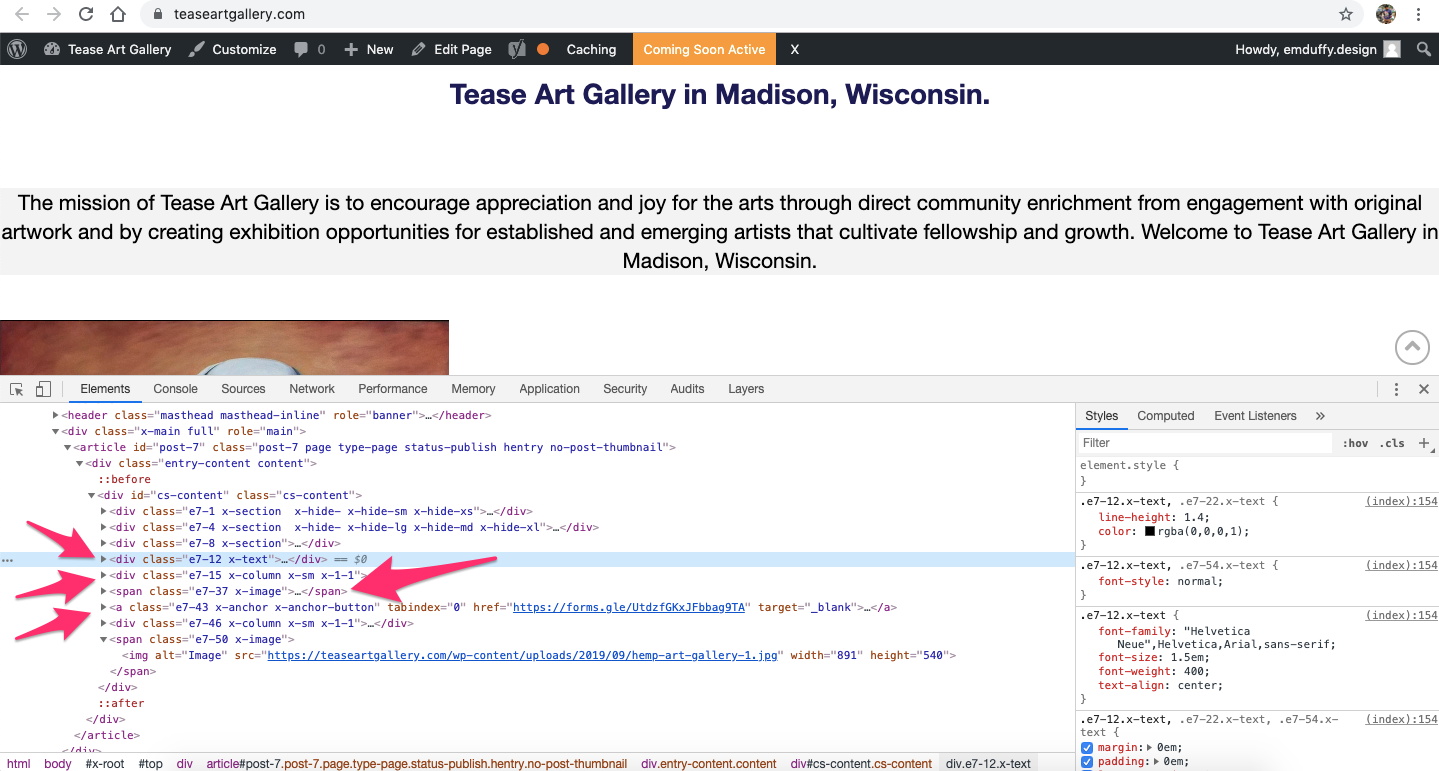Open the DevTools three-dot options menu
Screen dimensions: 1439x771
1396,389
